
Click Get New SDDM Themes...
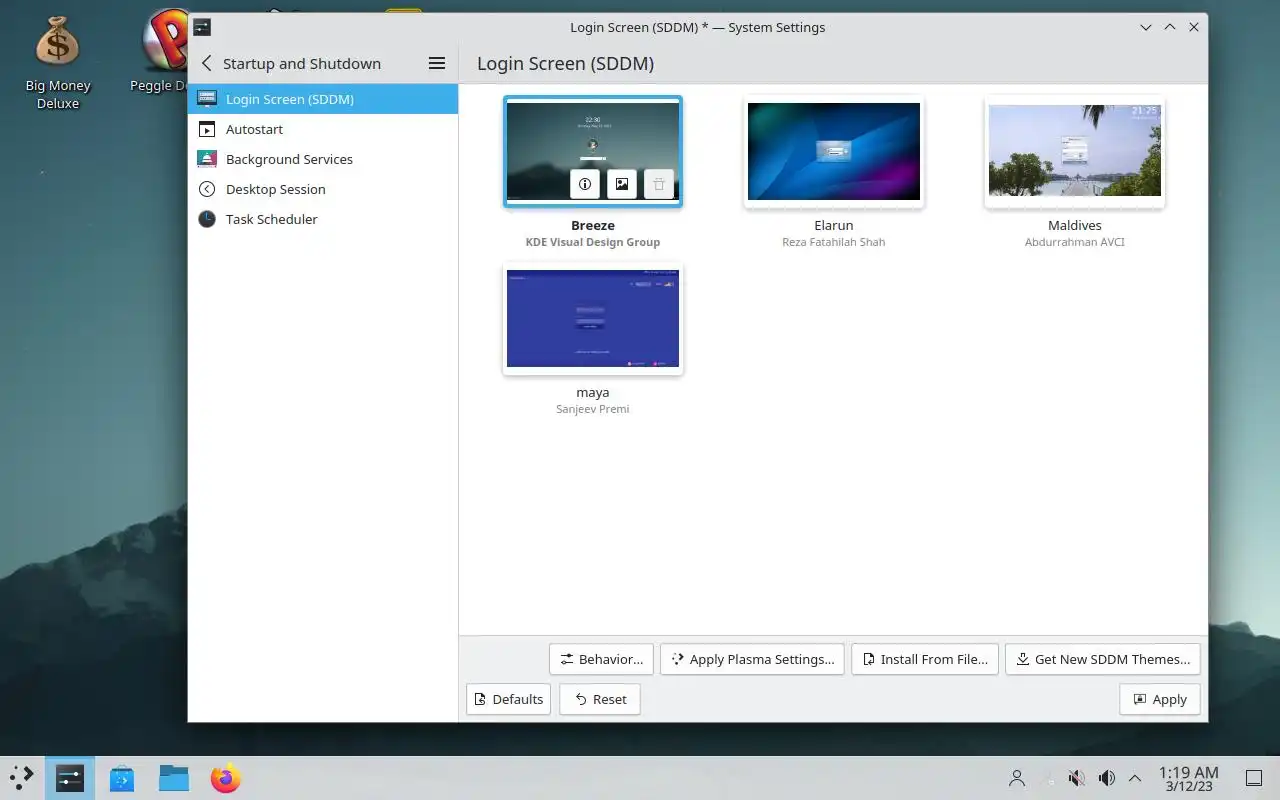(x=1103, y=659)
